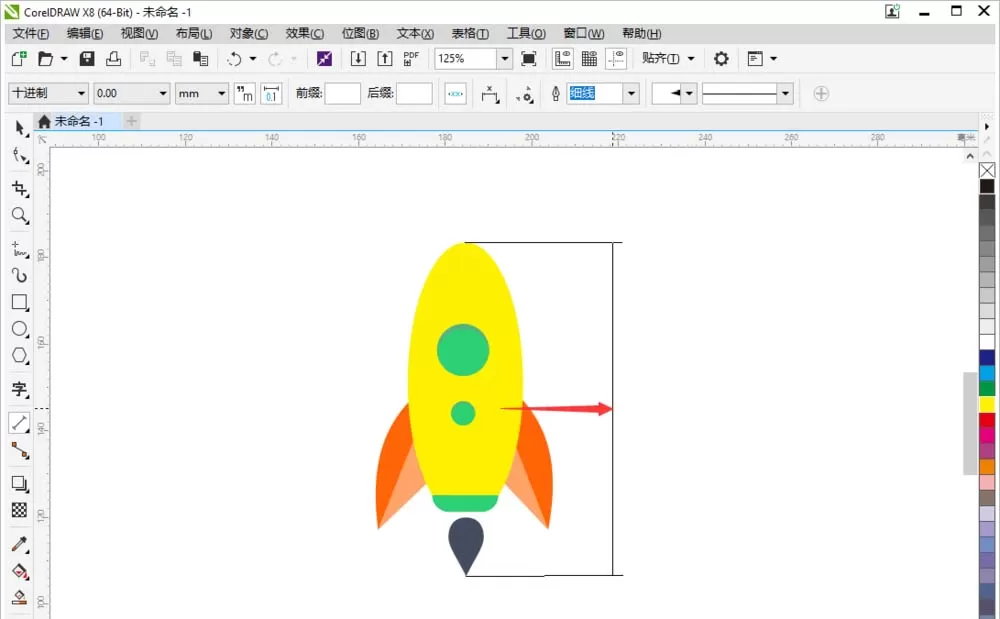Viewport: 1000px width, 619px height.
Task: Open the 编辑 menu
Action: click(85, 33)
